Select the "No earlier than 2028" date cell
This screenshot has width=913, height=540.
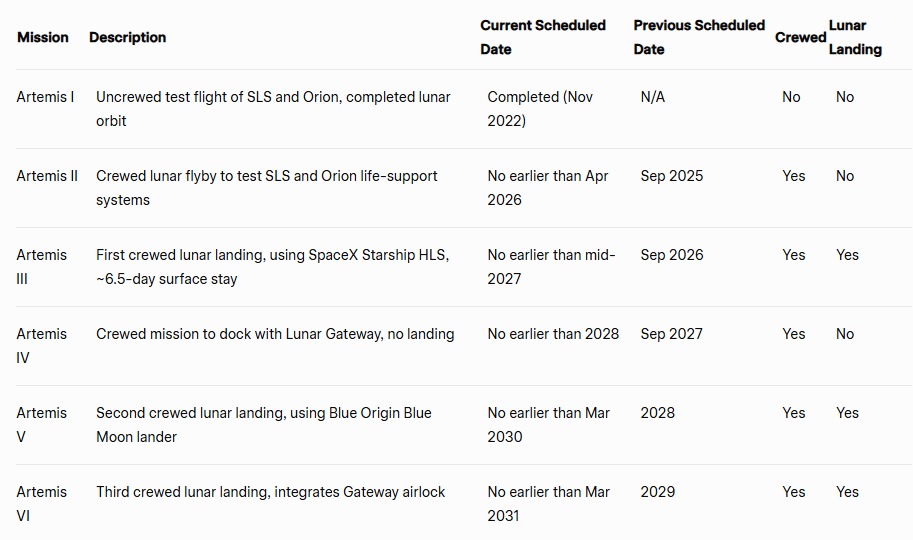coord(553,334)
